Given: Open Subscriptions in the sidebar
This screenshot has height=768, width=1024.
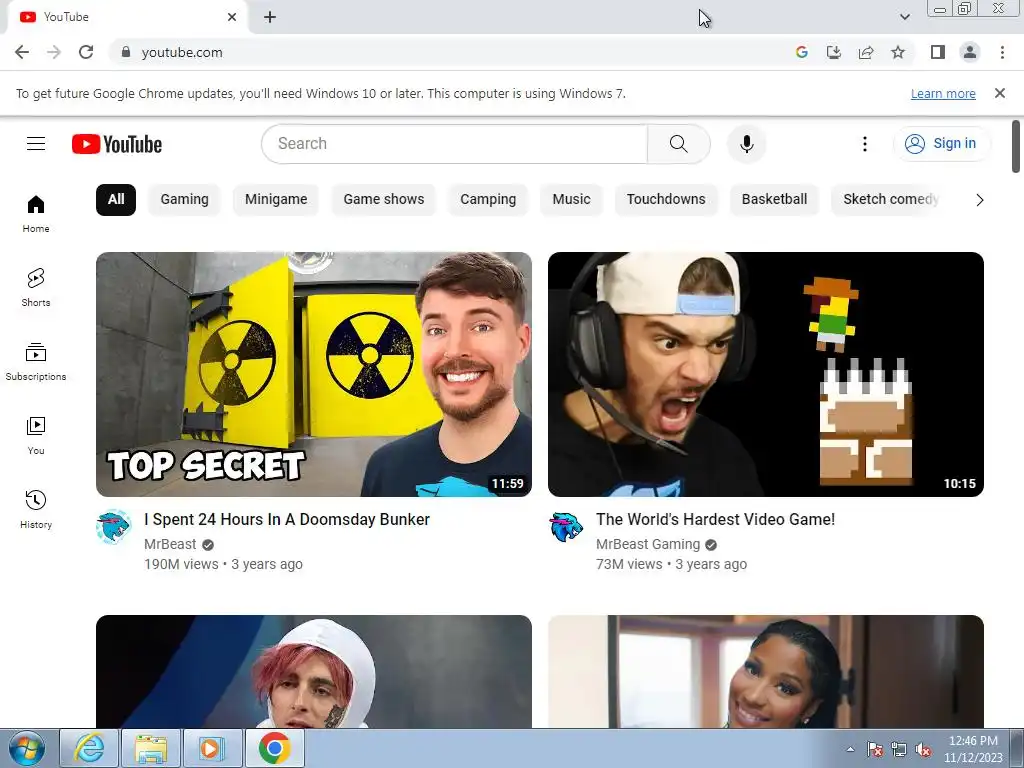Looking at the screenshot, I should 36,362.
